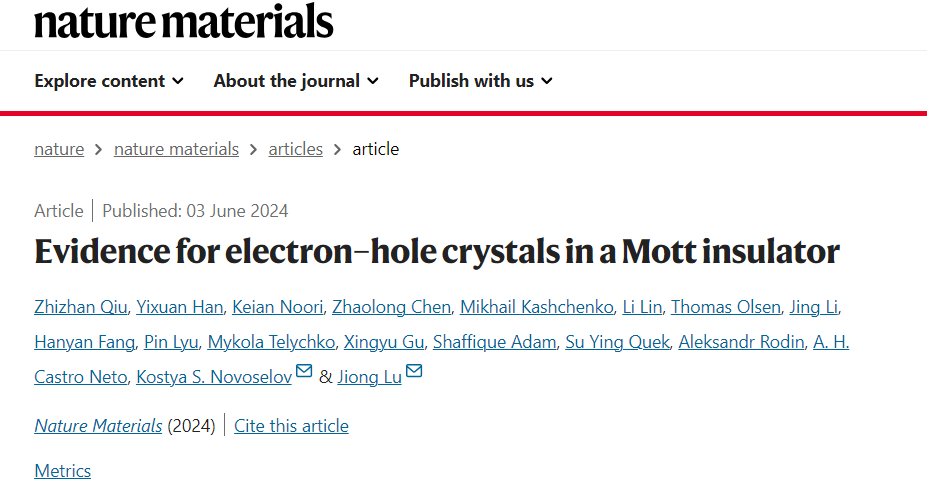This screenshot has height=486, width=927.
Task: Go to the nature breadcrumb link
Action: [59, 149]
